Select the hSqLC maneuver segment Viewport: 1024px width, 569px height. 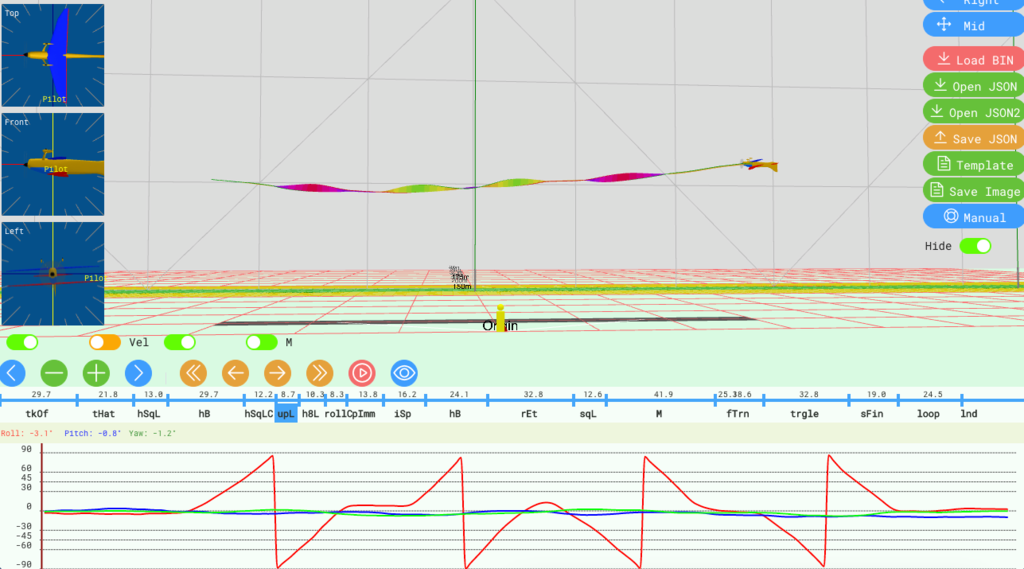[259, 414]
